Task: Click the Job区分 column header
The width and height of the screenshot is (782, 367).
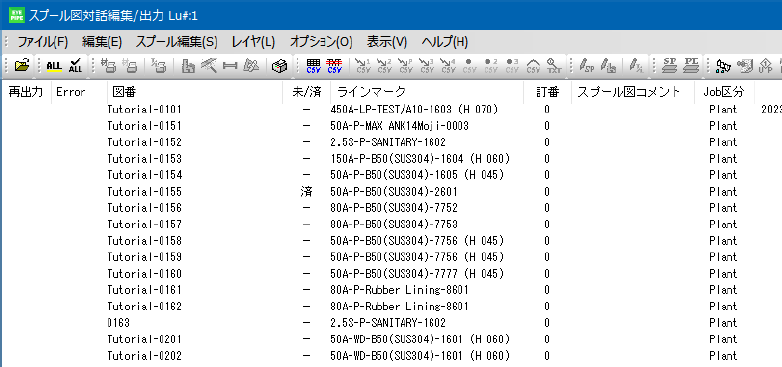Action: pyautogui.click(x=724, y=92)
